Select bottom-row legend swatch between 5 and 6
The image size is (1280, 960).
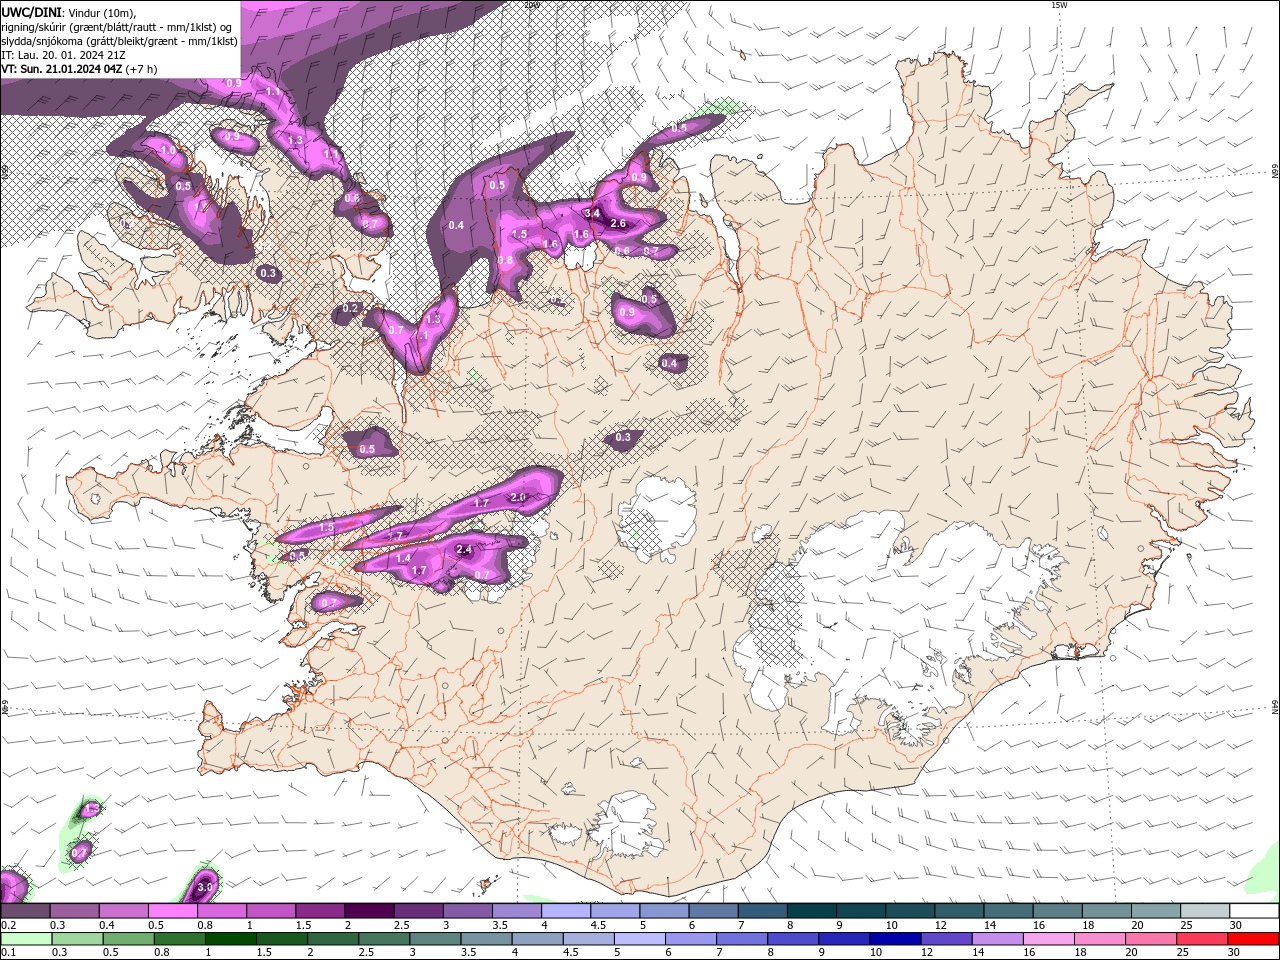coord(640,939)
